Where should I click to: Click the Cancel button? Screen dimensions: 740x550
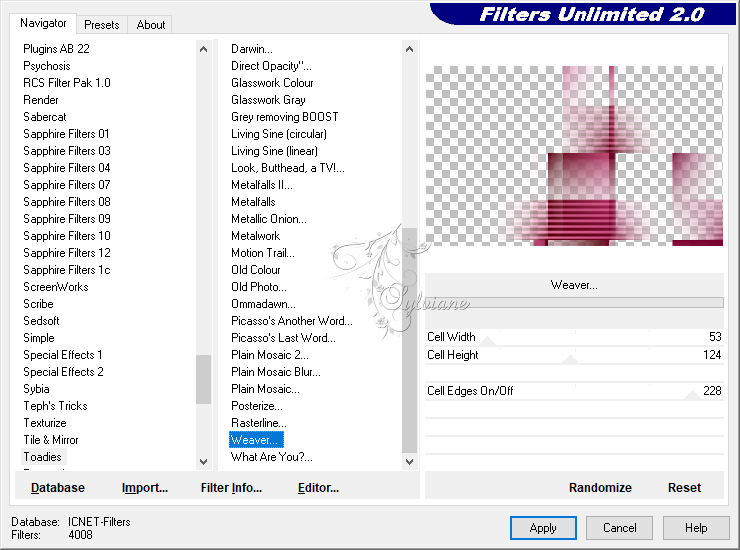[620, 527]
